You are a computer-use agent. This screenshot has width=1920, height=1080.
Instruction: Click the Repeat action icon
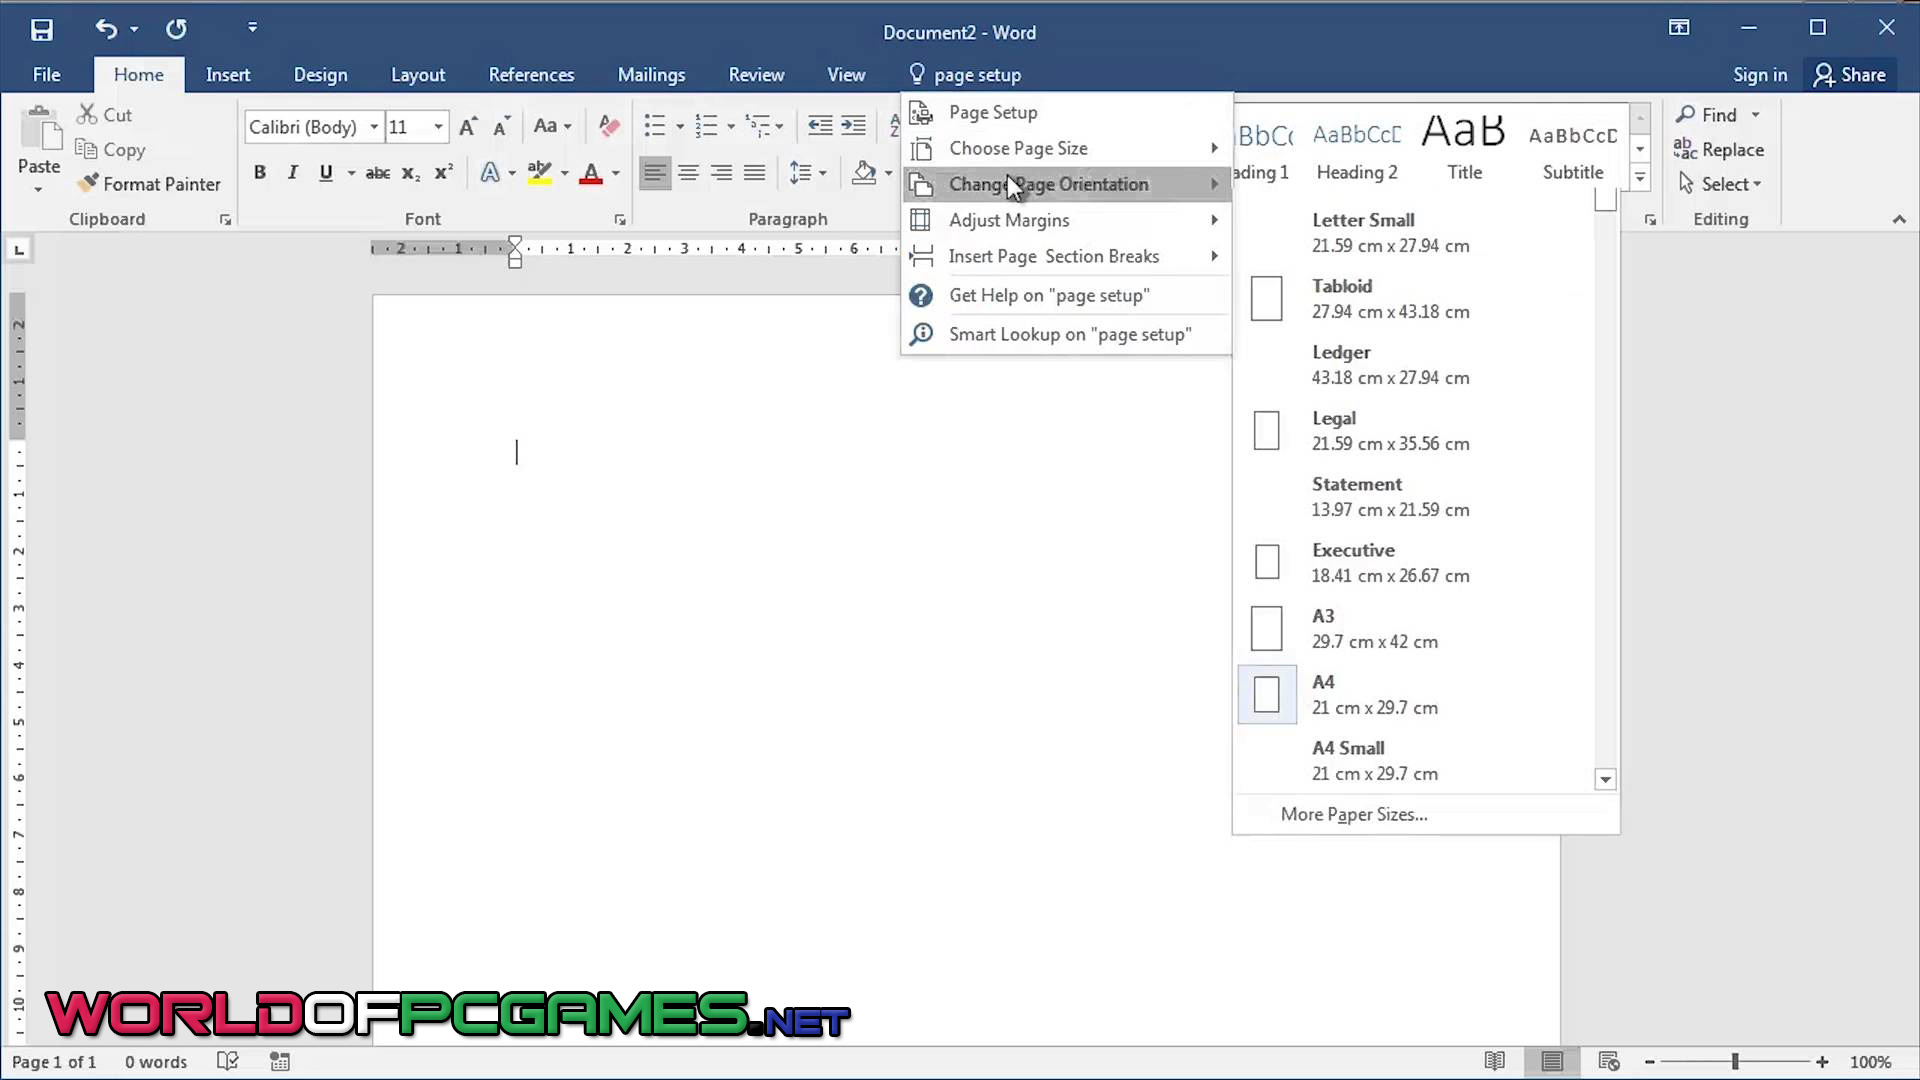click(x=176, y=29)
